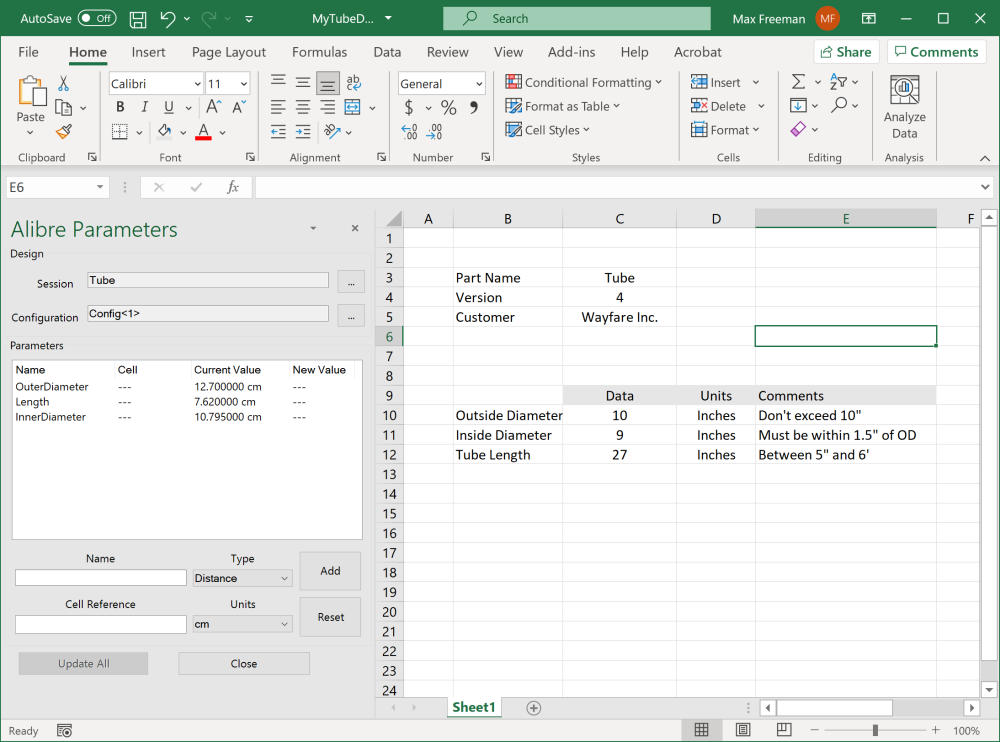Apply Percent Style number format
Image resolution: width=1000 pixels, height=742 pixels.
(x=448, y=107)
